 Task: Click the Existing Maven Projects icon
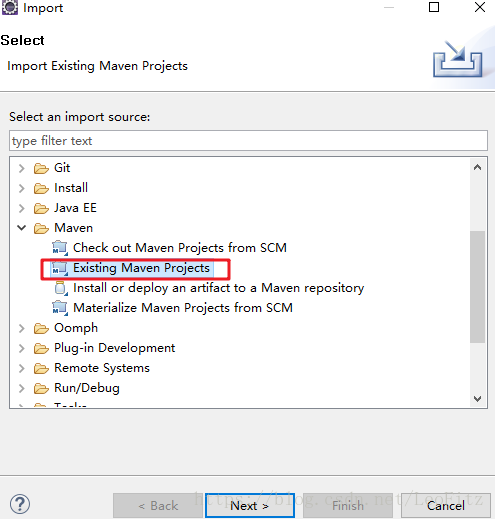(x=60, y=268)
